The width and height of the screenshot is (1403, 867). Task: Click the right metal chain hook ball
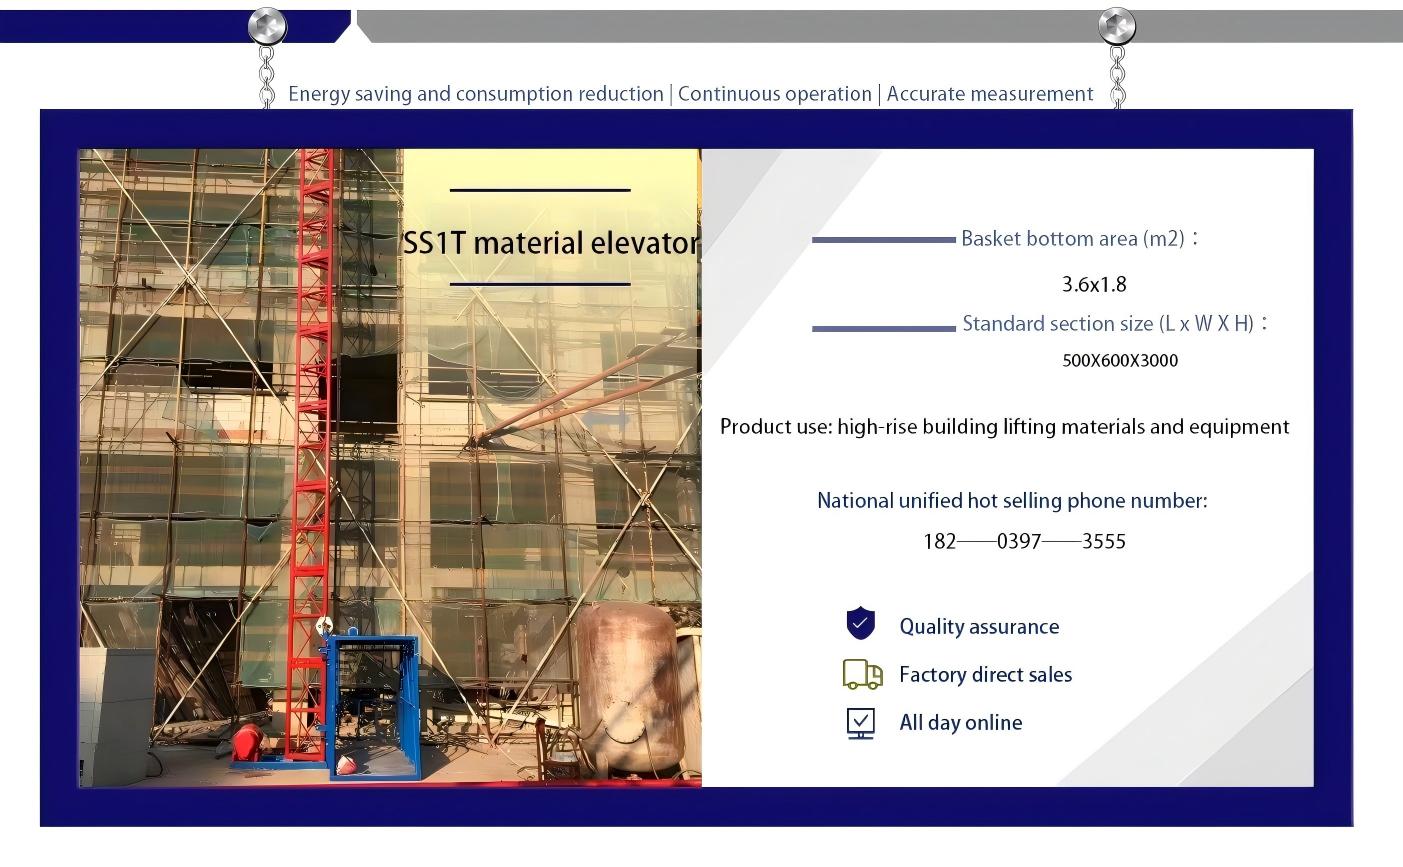tap(1116, 26)
